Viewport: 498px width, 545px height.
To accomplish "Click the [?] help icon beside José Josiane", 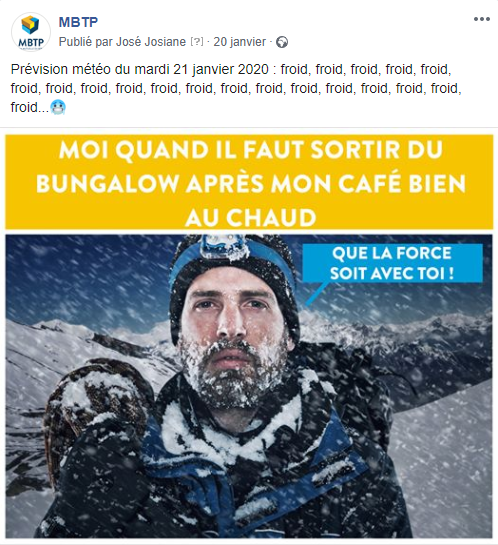I will click(197, 42).
